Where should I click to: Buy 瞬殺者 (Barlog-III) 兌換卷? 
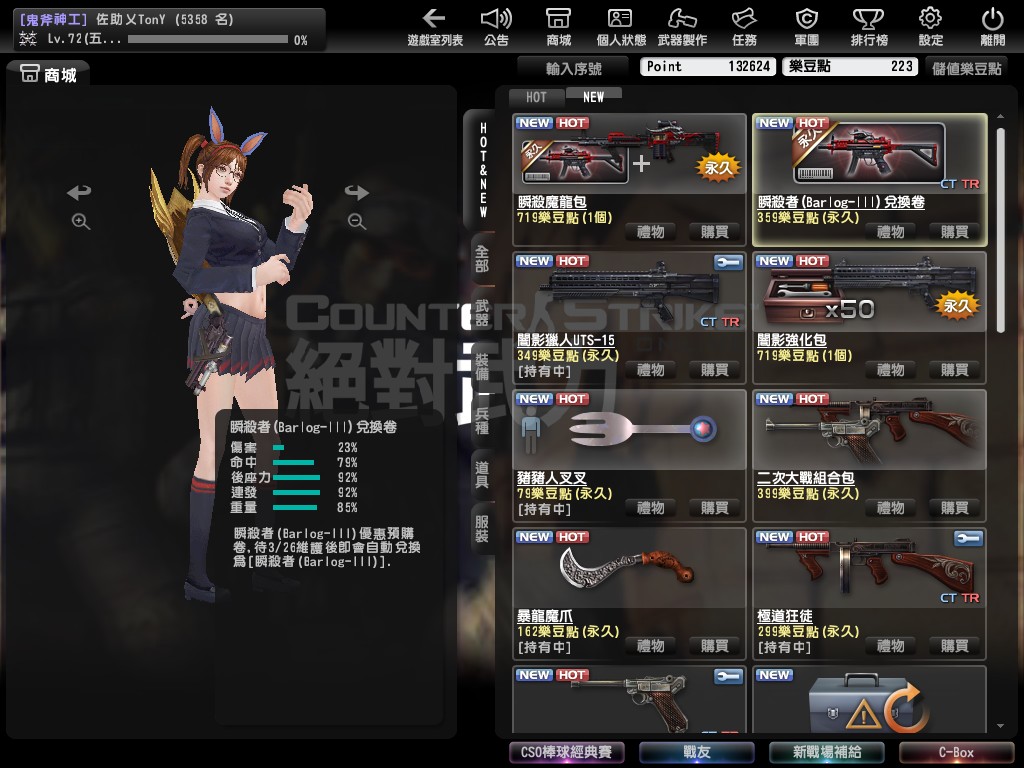coord(954,232)
